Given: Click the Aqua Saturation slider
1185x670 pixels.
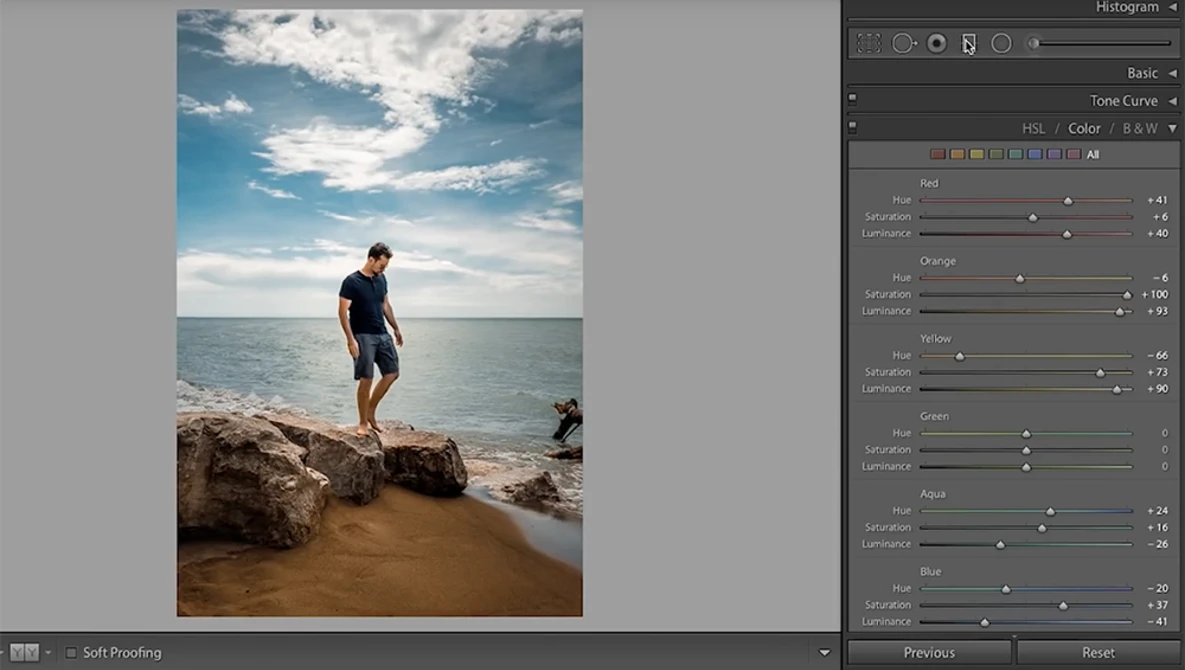Looking at the screenshot, I should pos(1026,528).
